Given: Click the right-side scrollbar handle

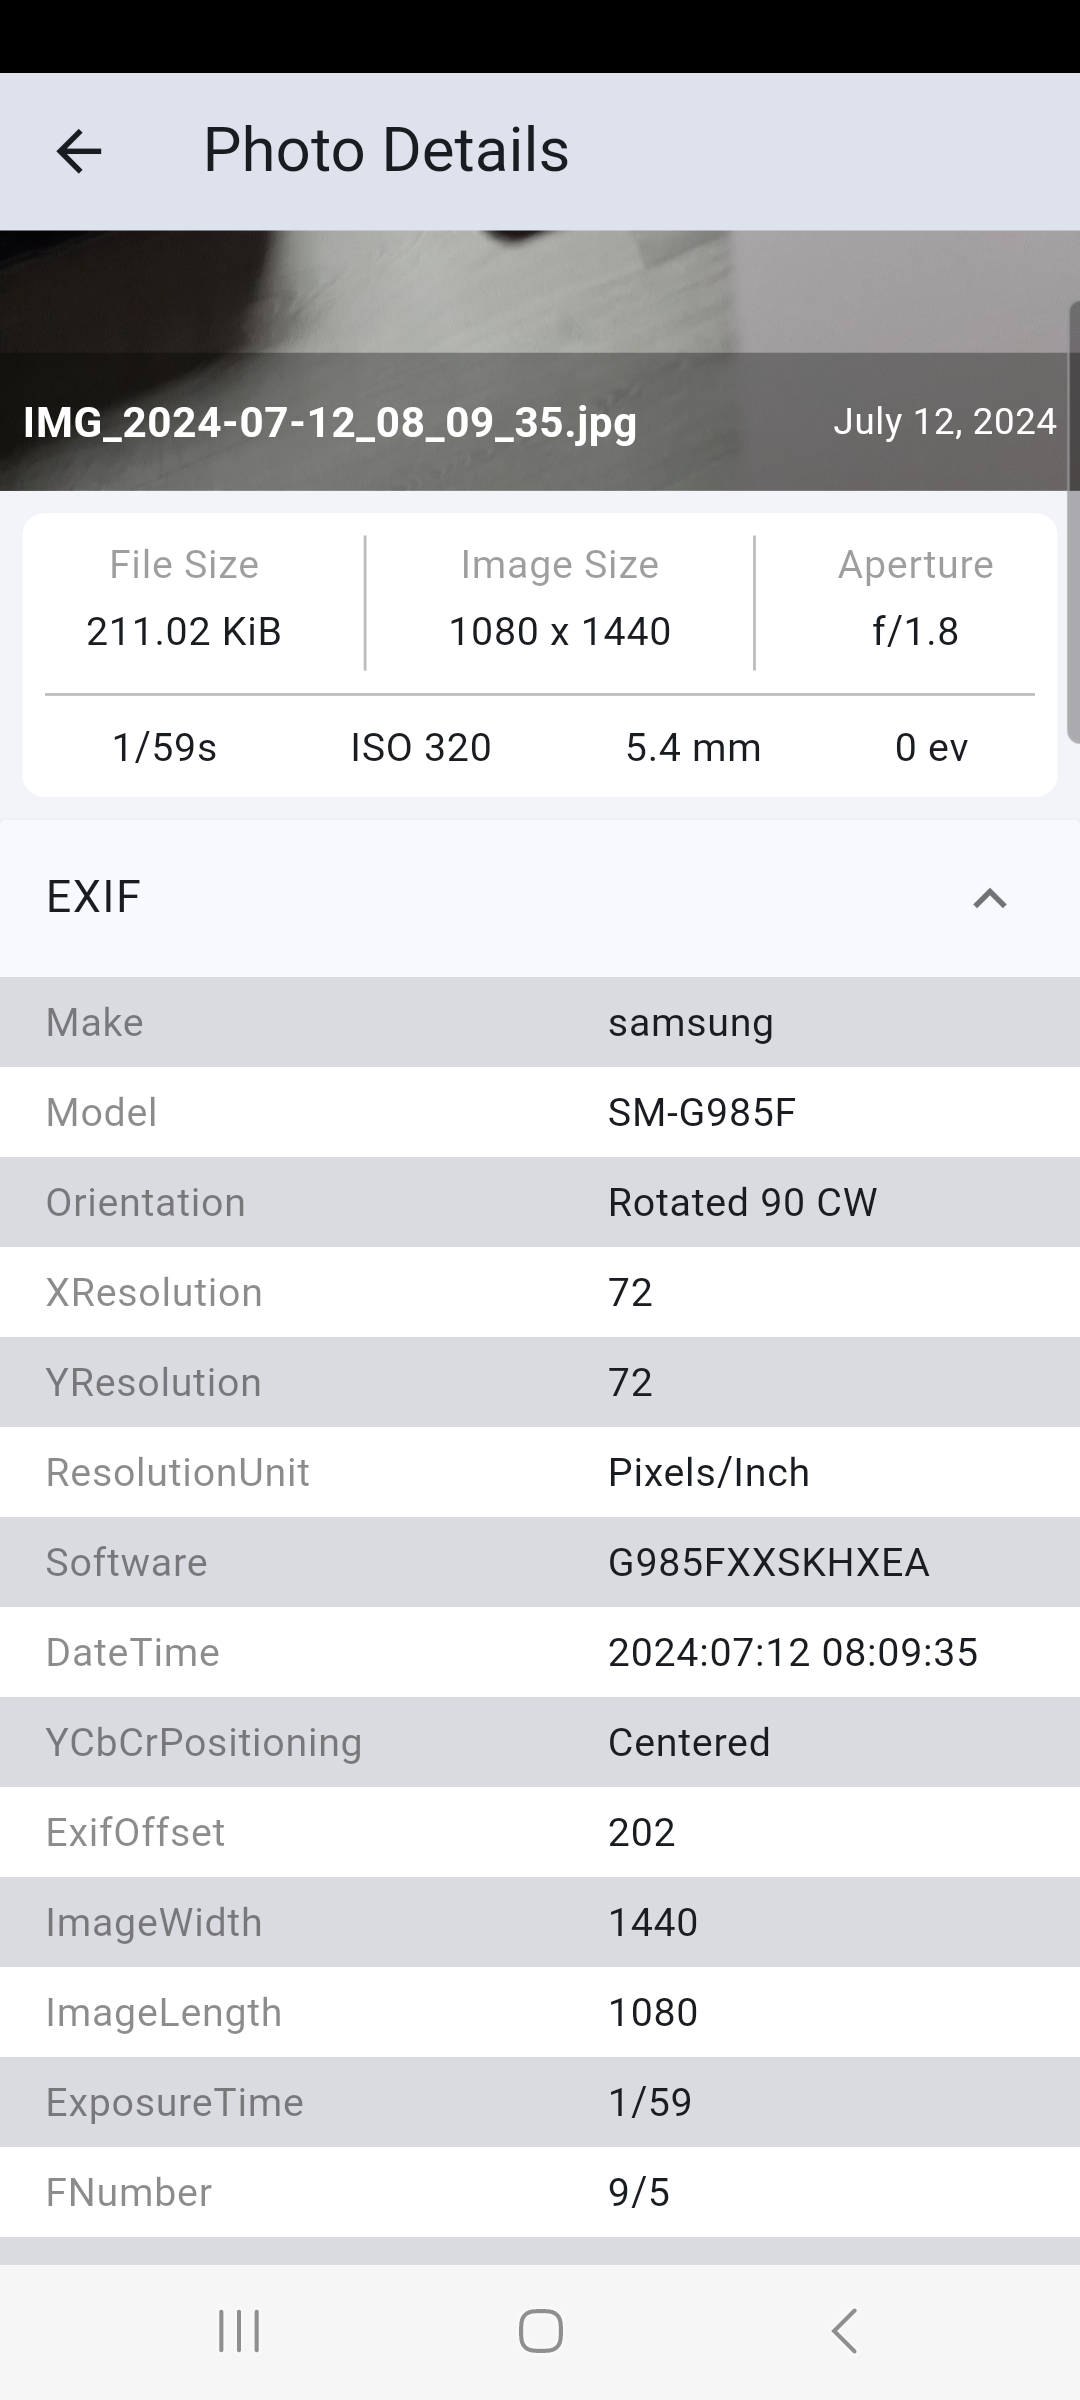Looking at the screenshot, I should click(1073, 520).
